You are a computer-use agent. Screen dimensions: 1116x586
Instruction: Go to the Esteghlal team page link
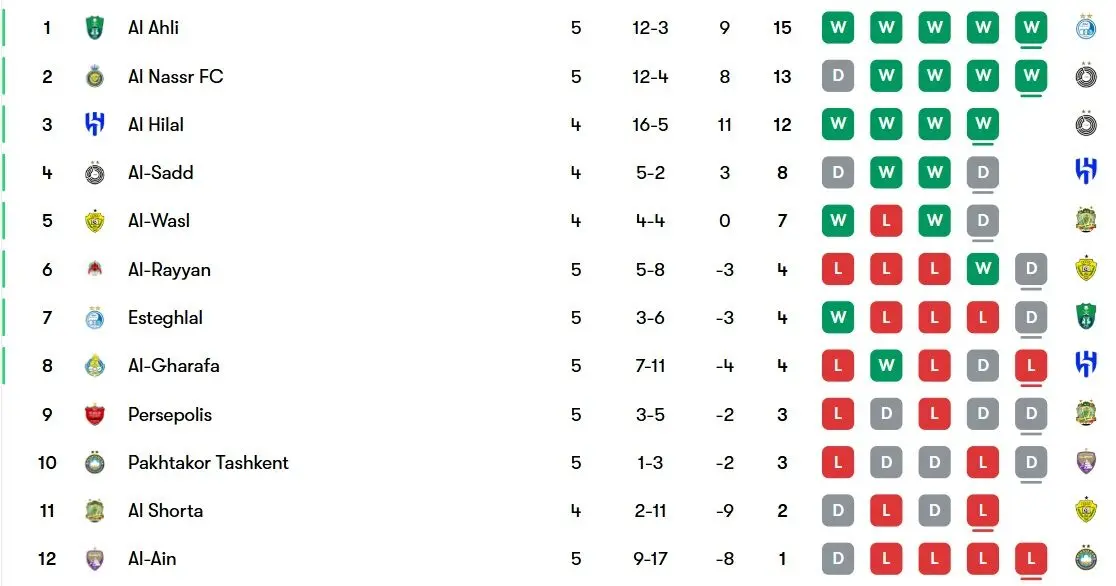point(165,318)
